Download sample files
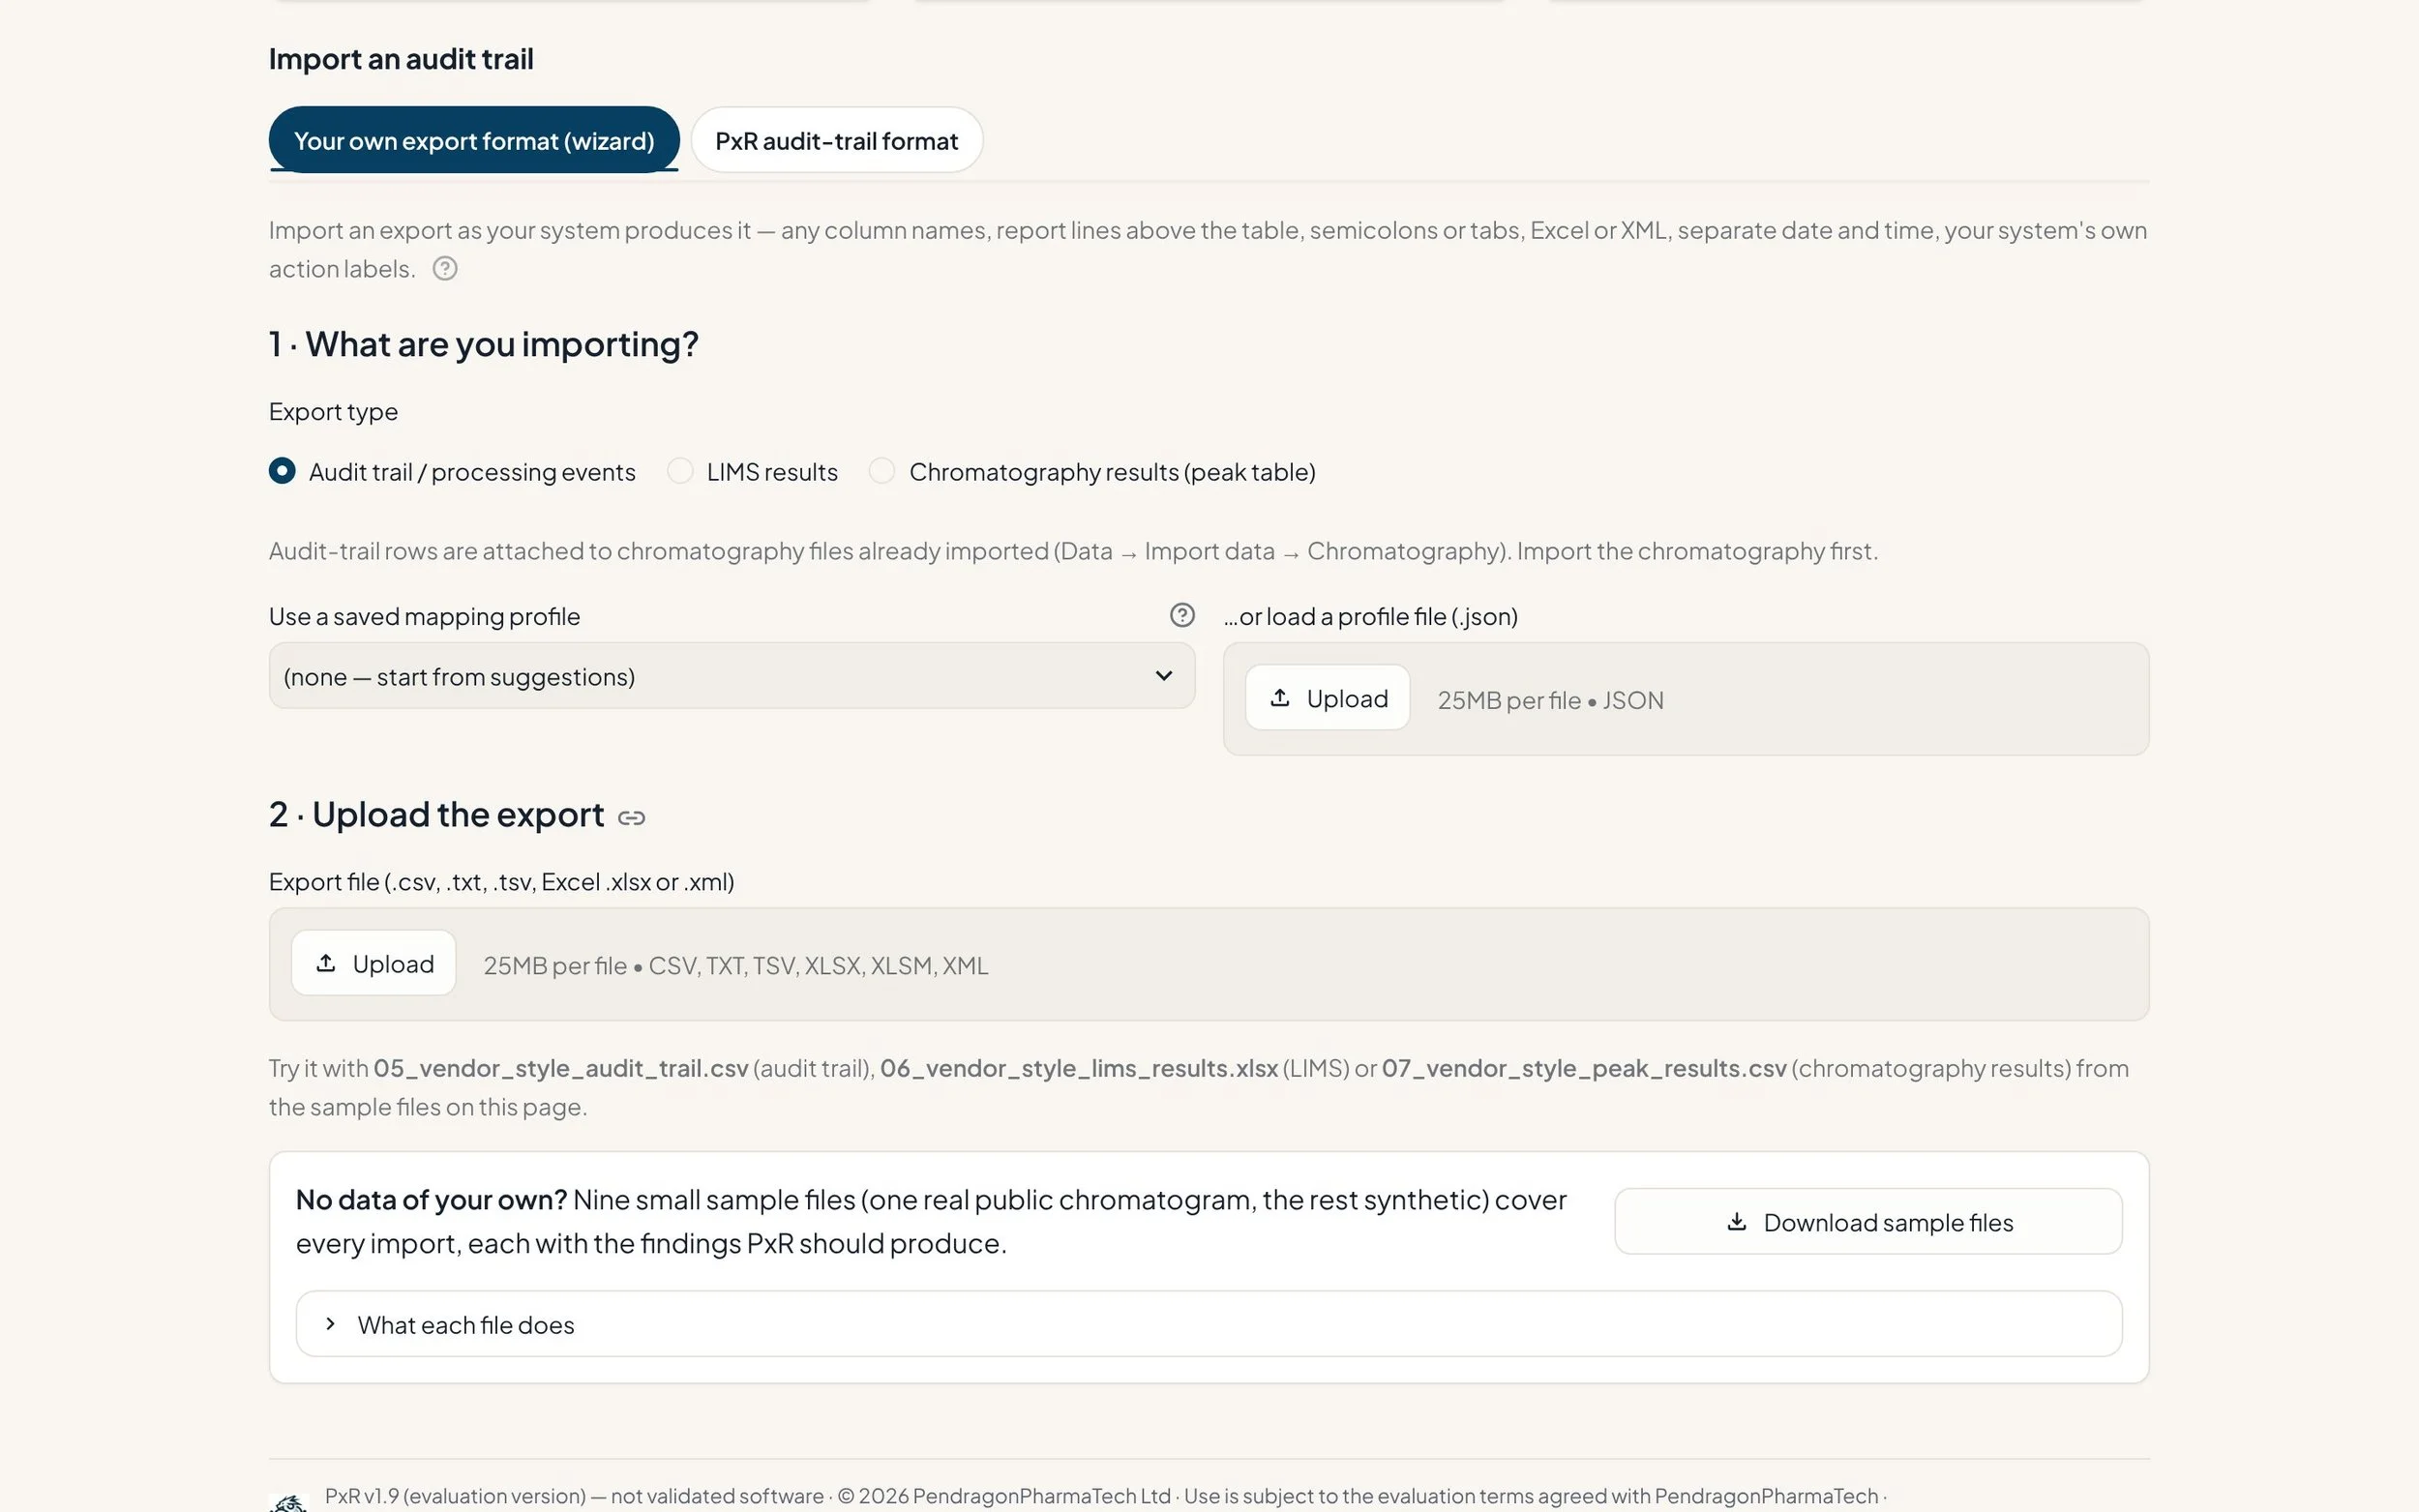 1867,1221
